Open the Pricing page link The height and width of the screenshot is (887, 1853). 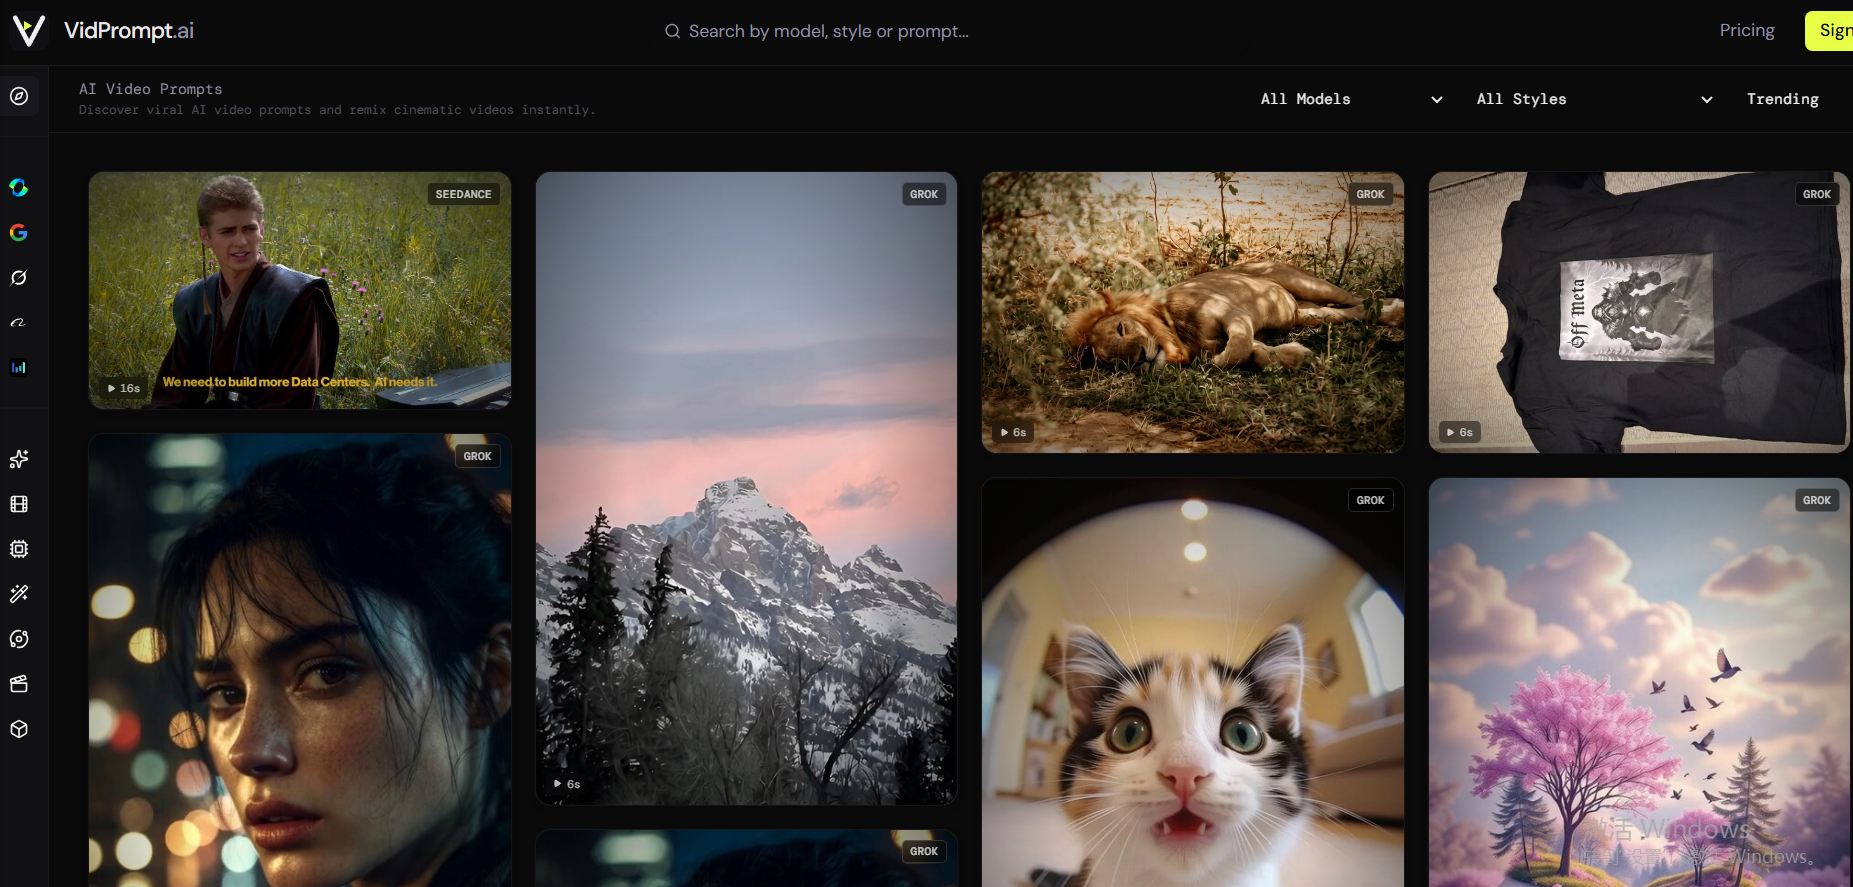pyautogui.click(x=1747, y=30)
